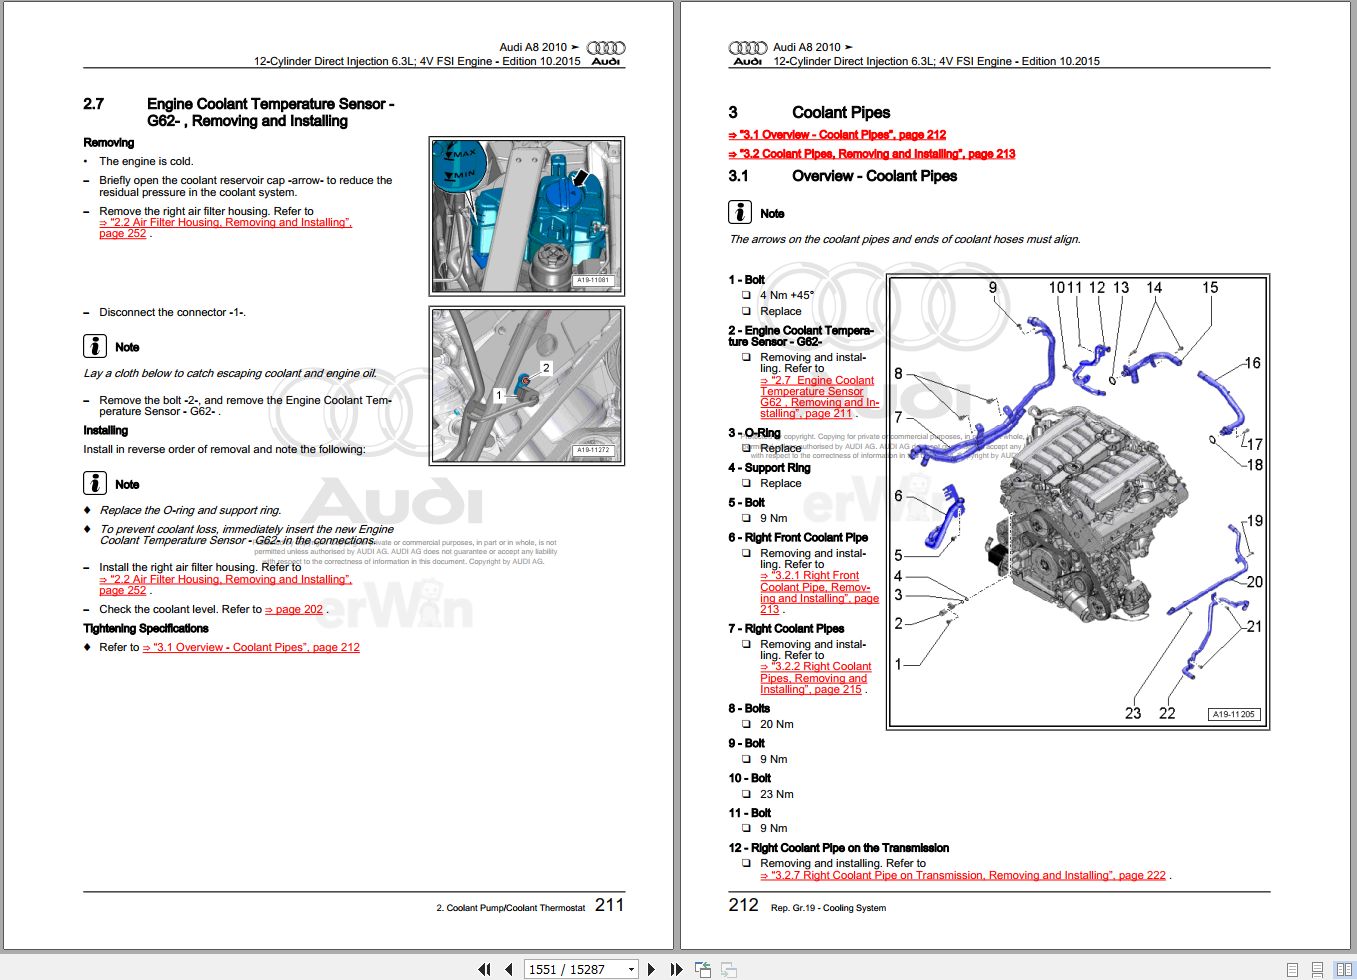Click callout number 9 in the engine diagram

993,287
